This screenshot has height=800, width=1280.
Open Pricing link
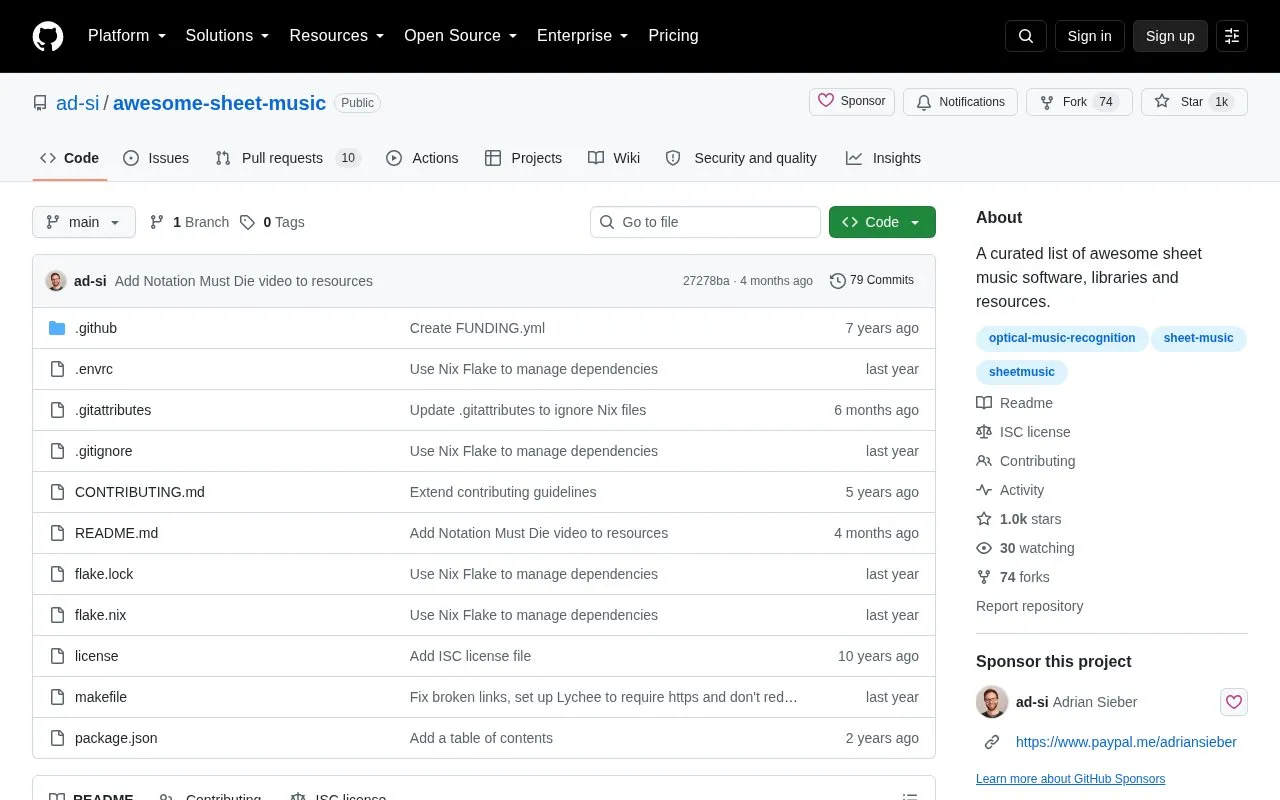tap(673, 36)
